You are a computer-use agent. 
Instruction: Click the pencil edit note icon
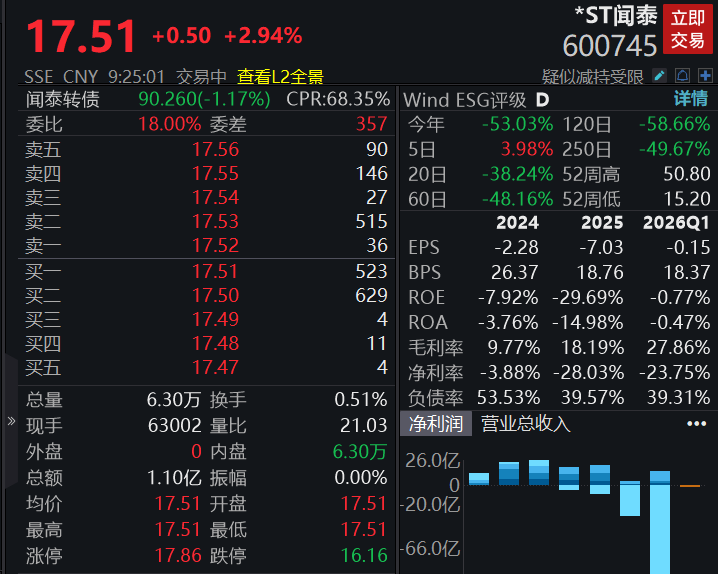[x=659, y=76]
